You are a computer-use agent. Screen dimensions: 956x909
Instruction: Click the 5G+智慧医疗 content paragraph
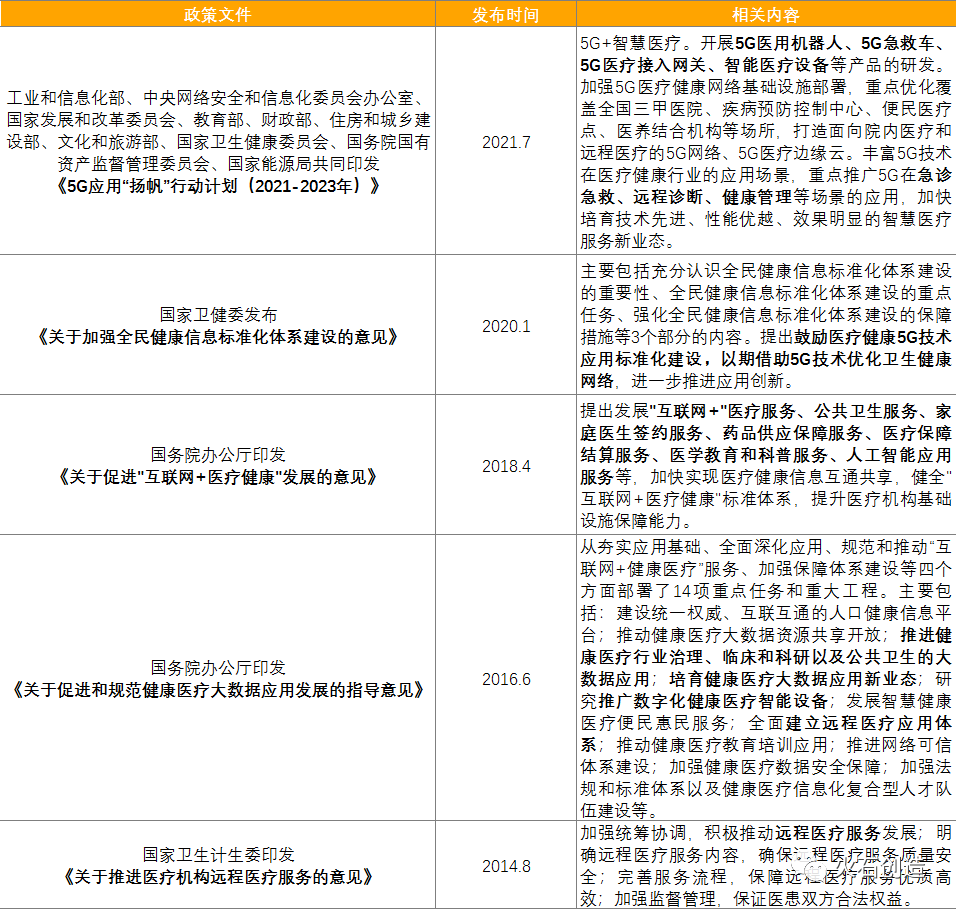click(x=765, y=141)
